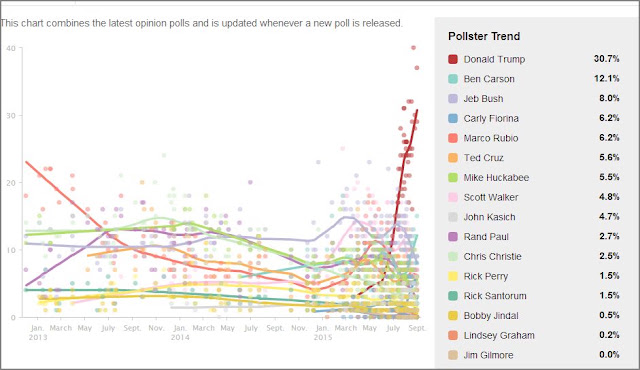Screen dimensions: 640x370
Task: Click Carly Fiorina's blue legend swatch
Action: 453,118
